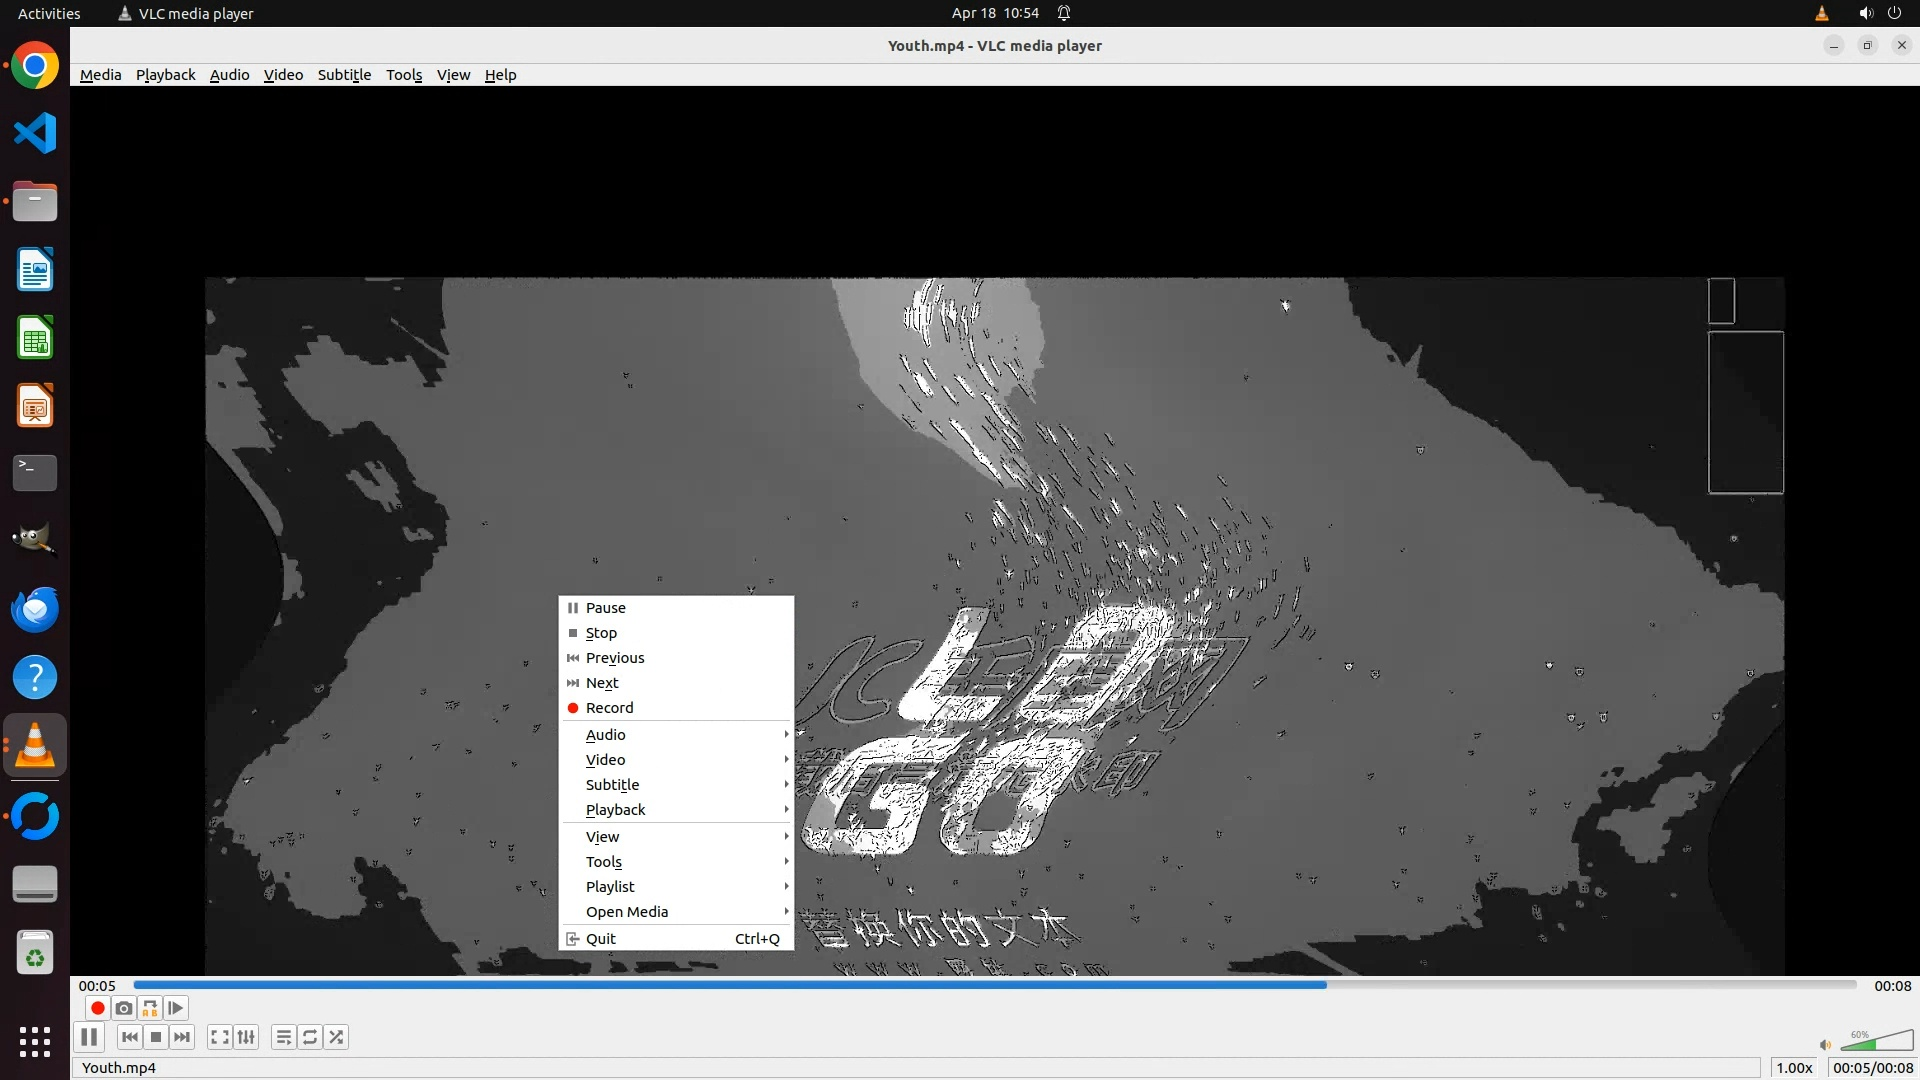The image size is (1920, 1080).
Task: Click the frame by frame button
Action: click(x=176, y=1008)
